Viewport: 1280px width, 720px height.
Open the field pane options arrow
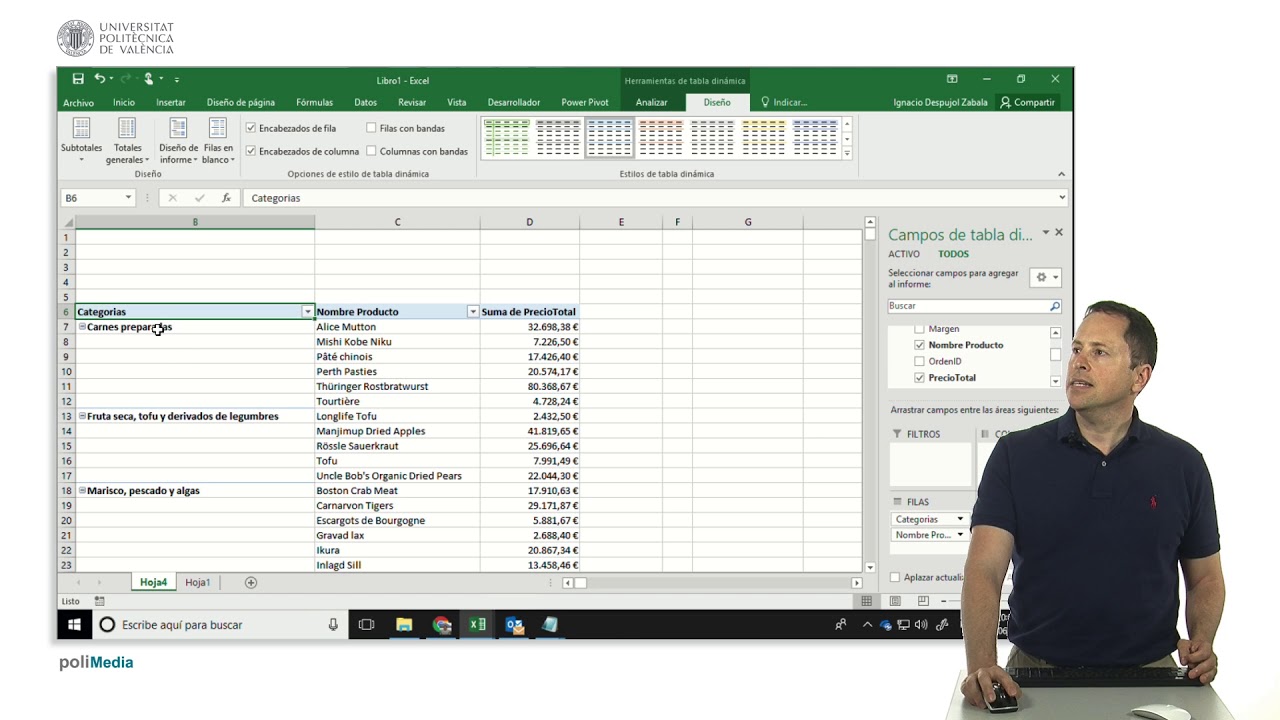tap(1046, 233)
